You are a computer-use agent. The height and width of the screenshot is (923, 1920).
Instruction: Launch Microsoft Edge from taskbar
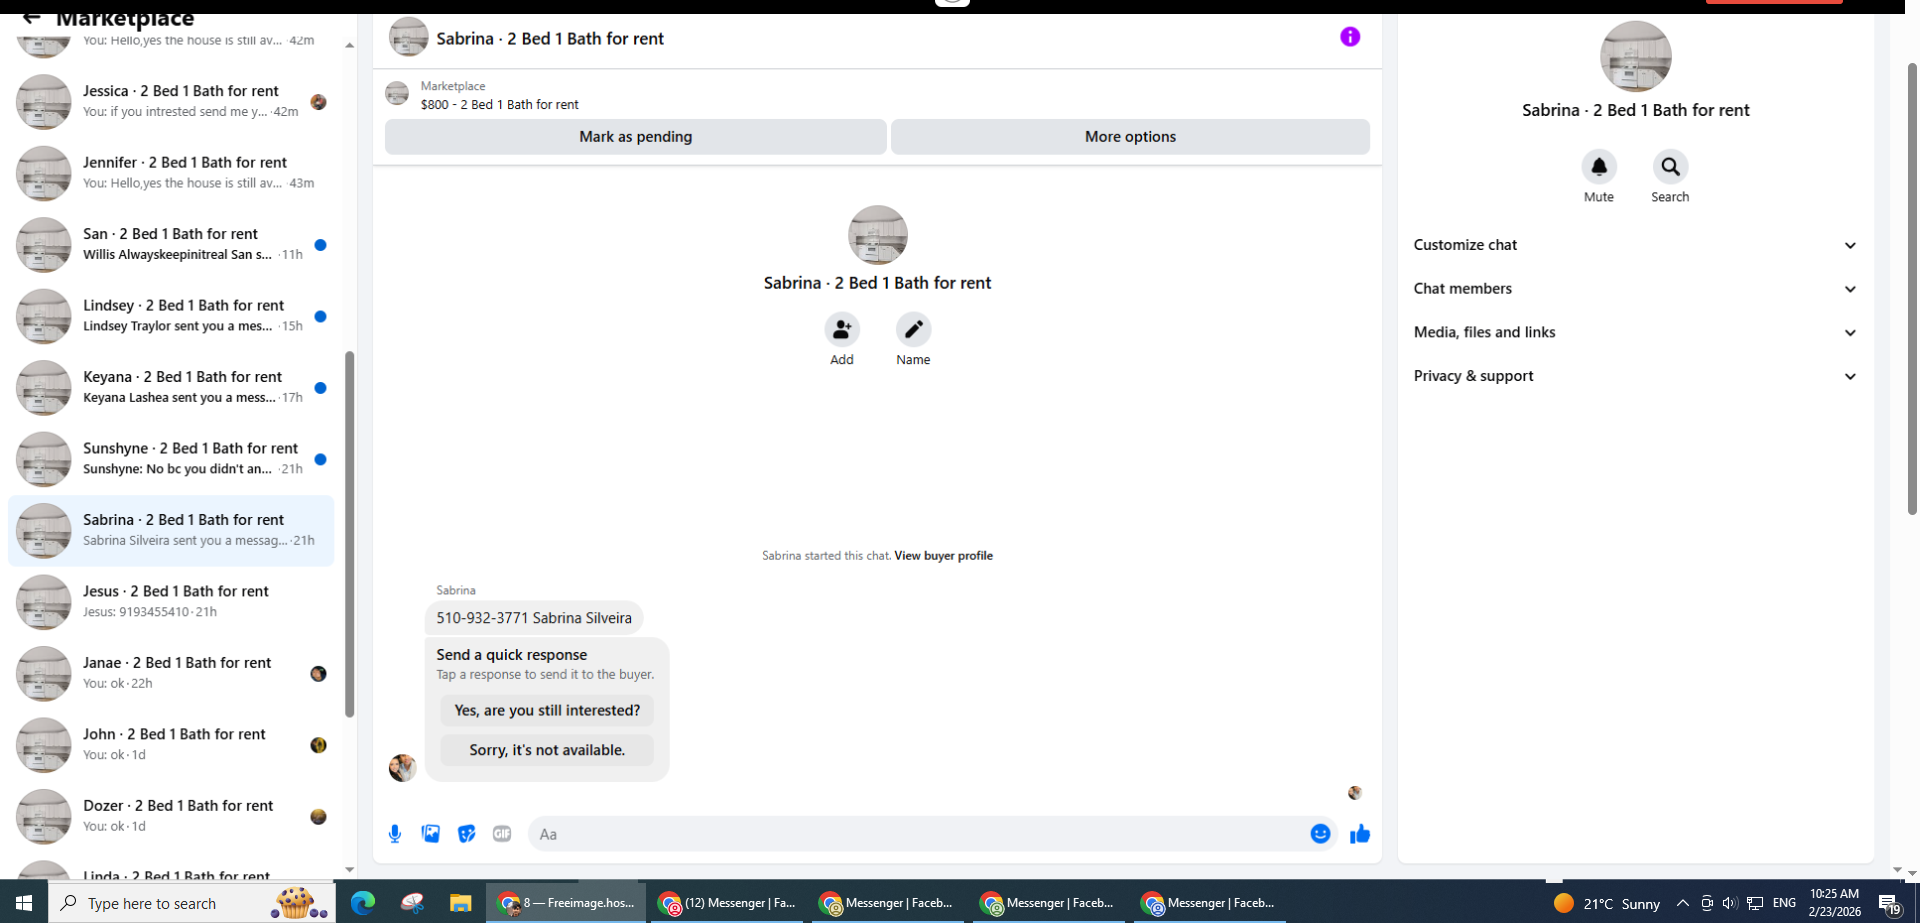363,903
